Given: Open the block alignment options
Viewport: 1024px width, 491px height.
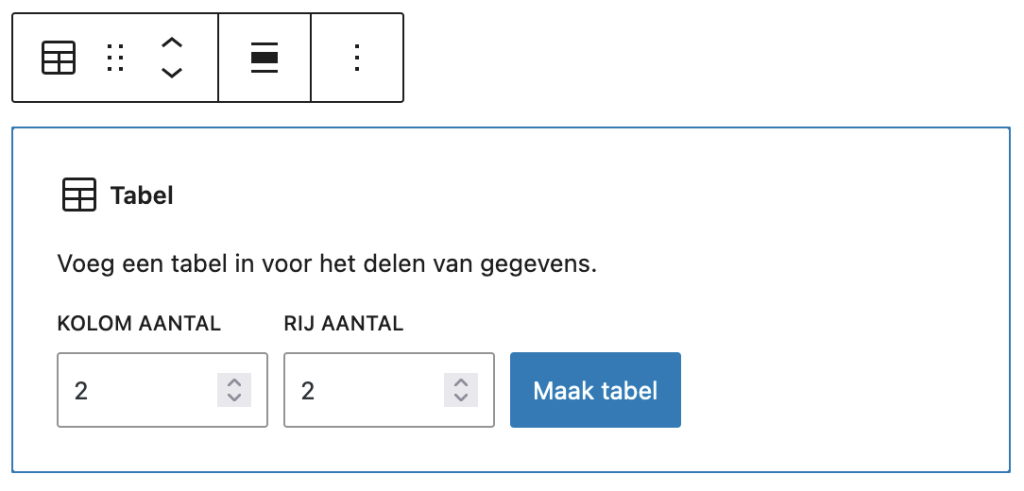Looking at the screenshot, I should 264,57.
